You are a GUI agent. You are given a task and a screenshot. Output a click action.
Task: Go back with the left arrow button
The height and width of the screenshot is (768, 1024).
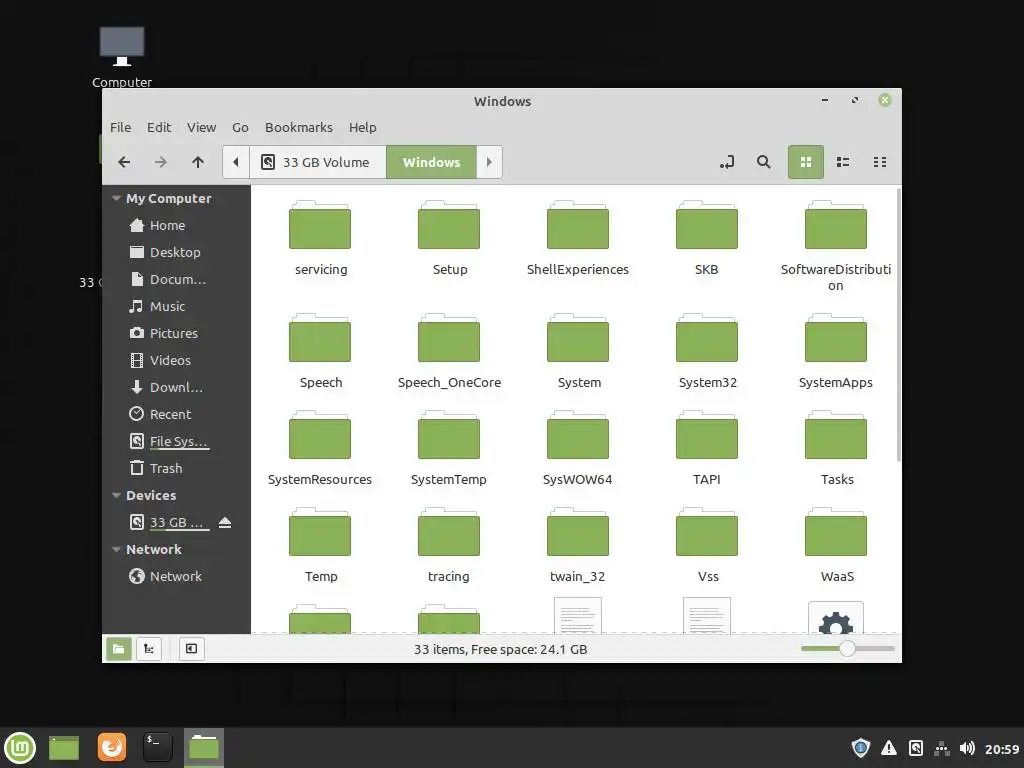[124, 162]
